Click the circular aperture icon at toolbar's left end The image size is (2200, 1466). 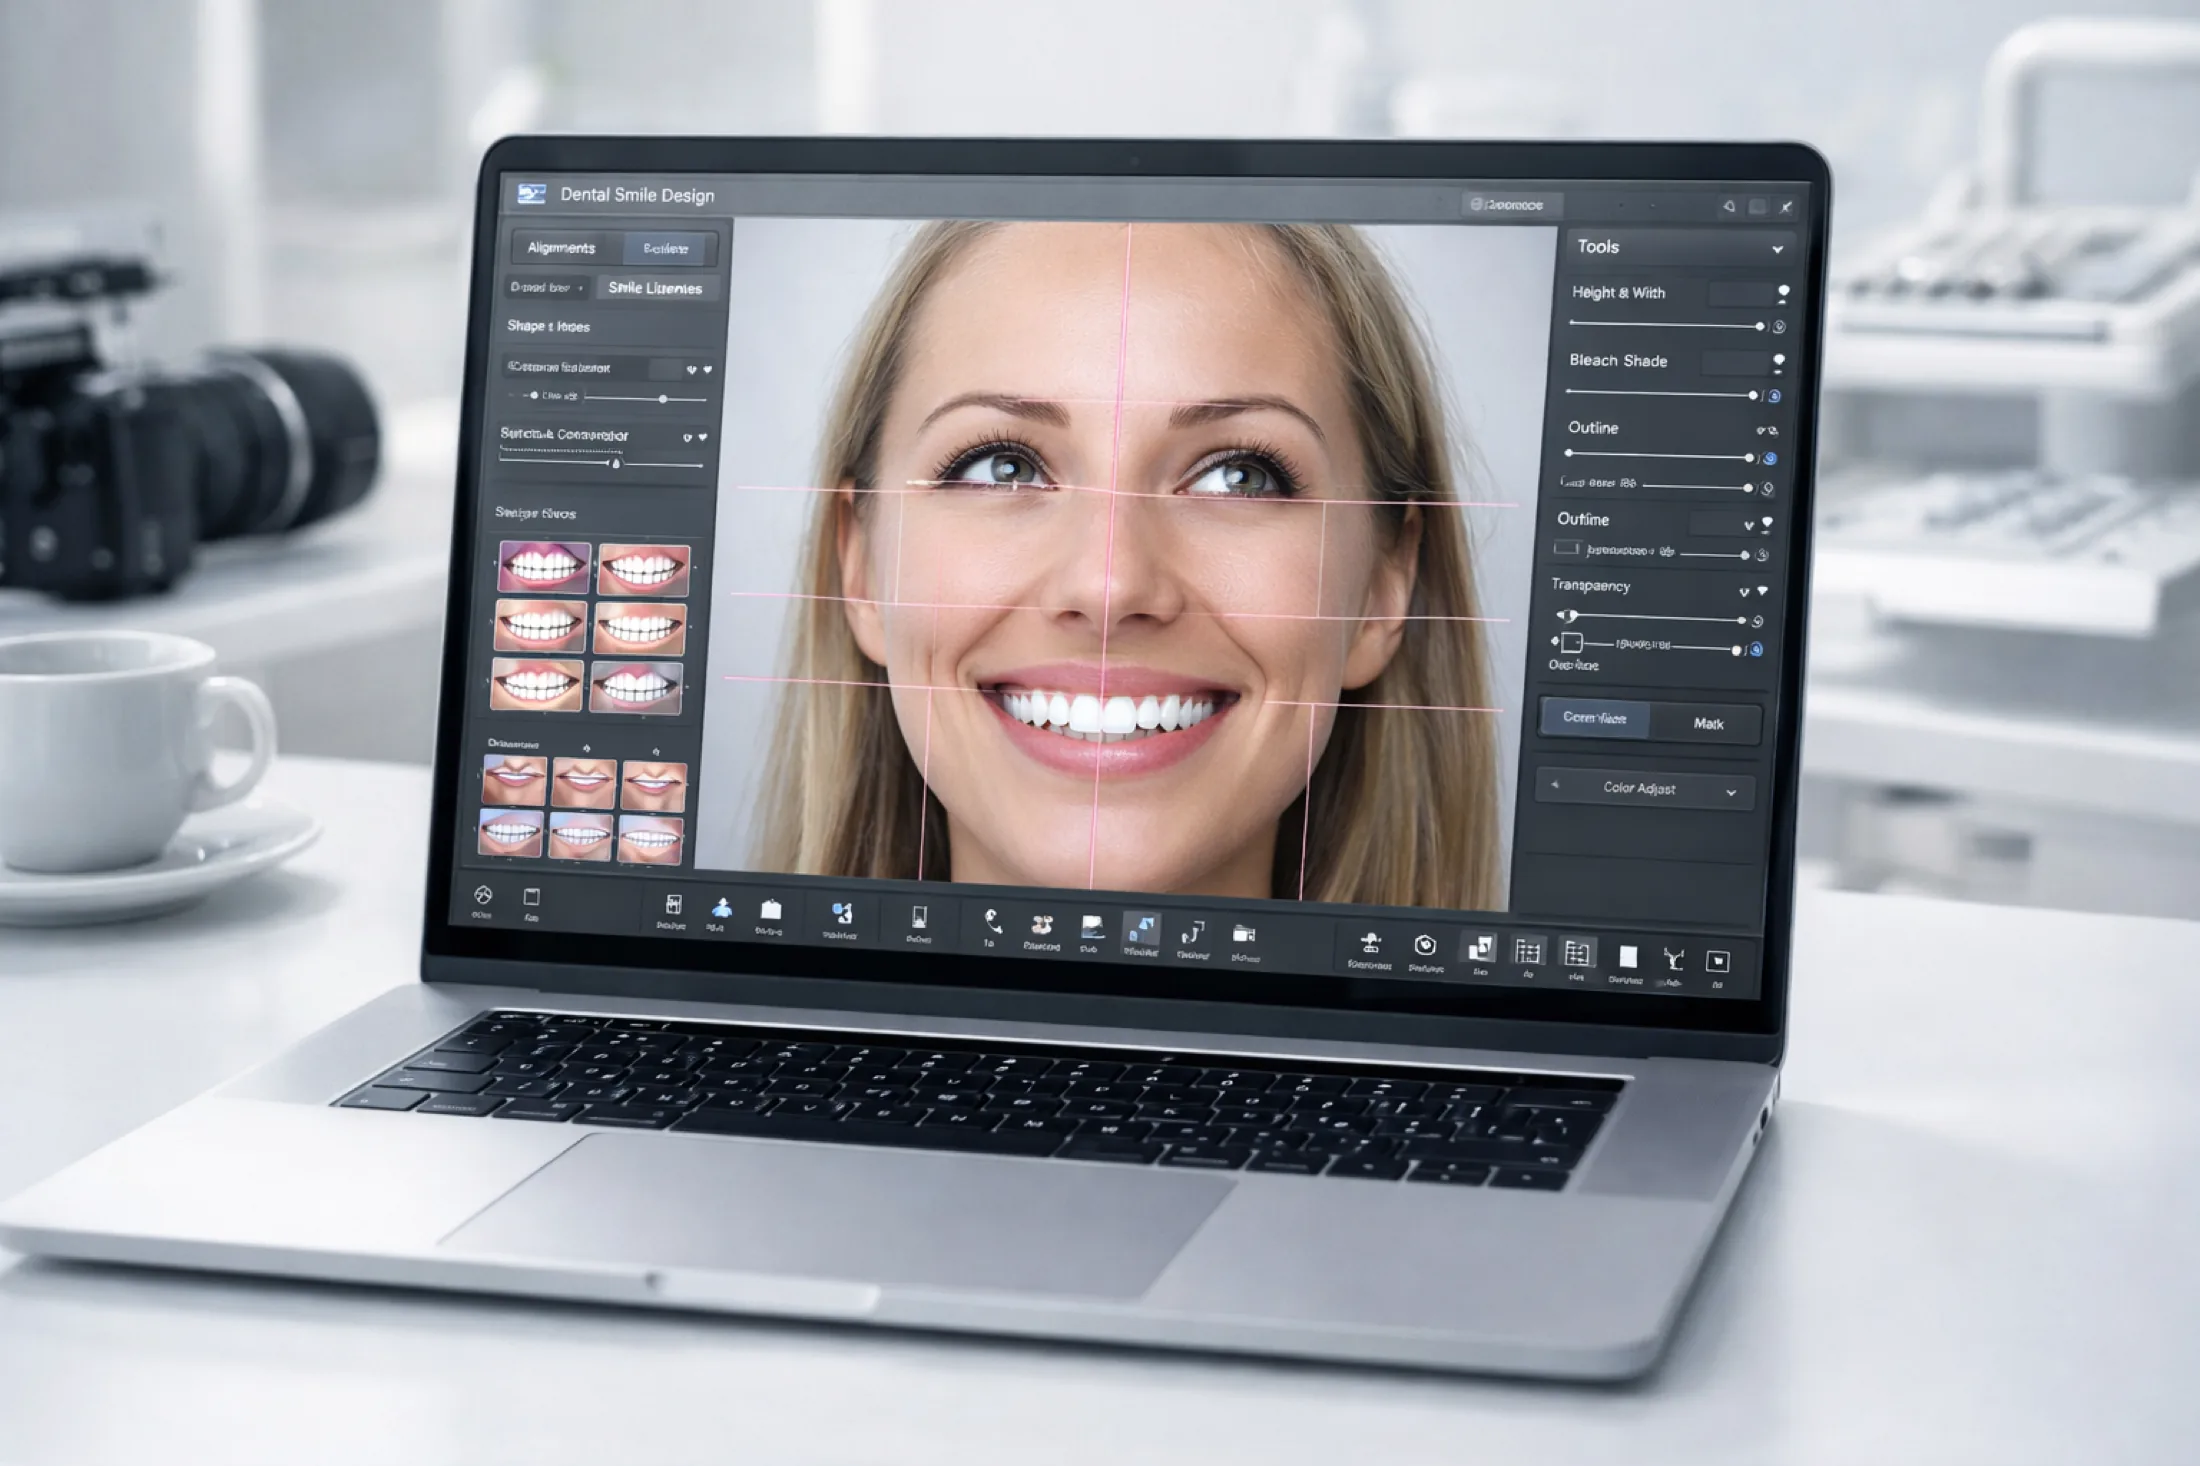(482, 895)
